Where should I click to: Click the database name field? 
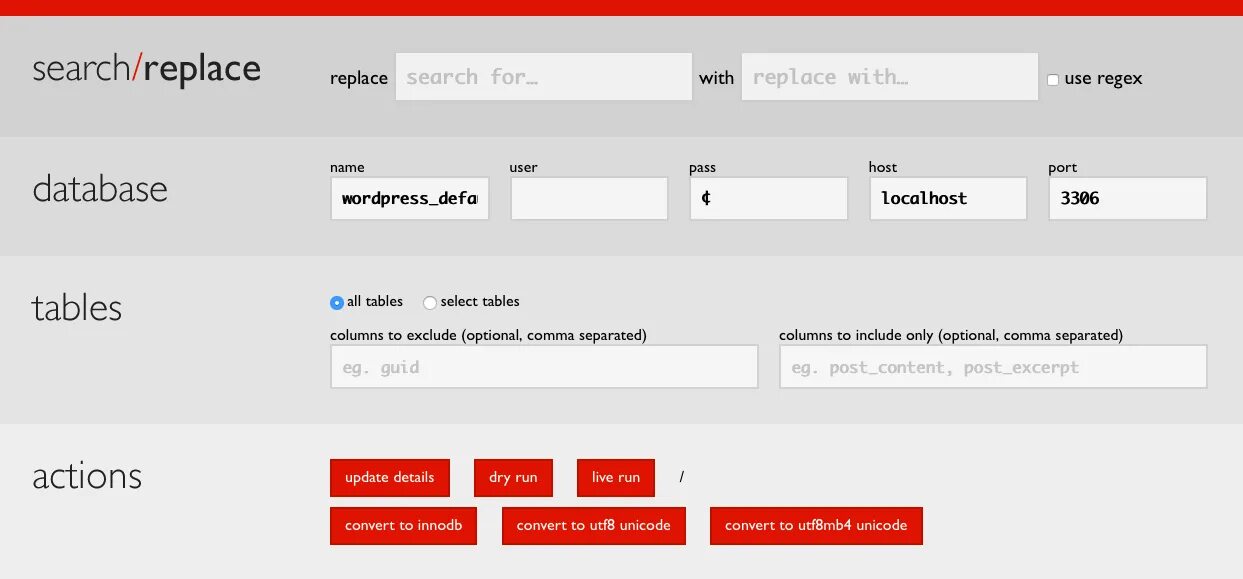click(x=409, y=198)
